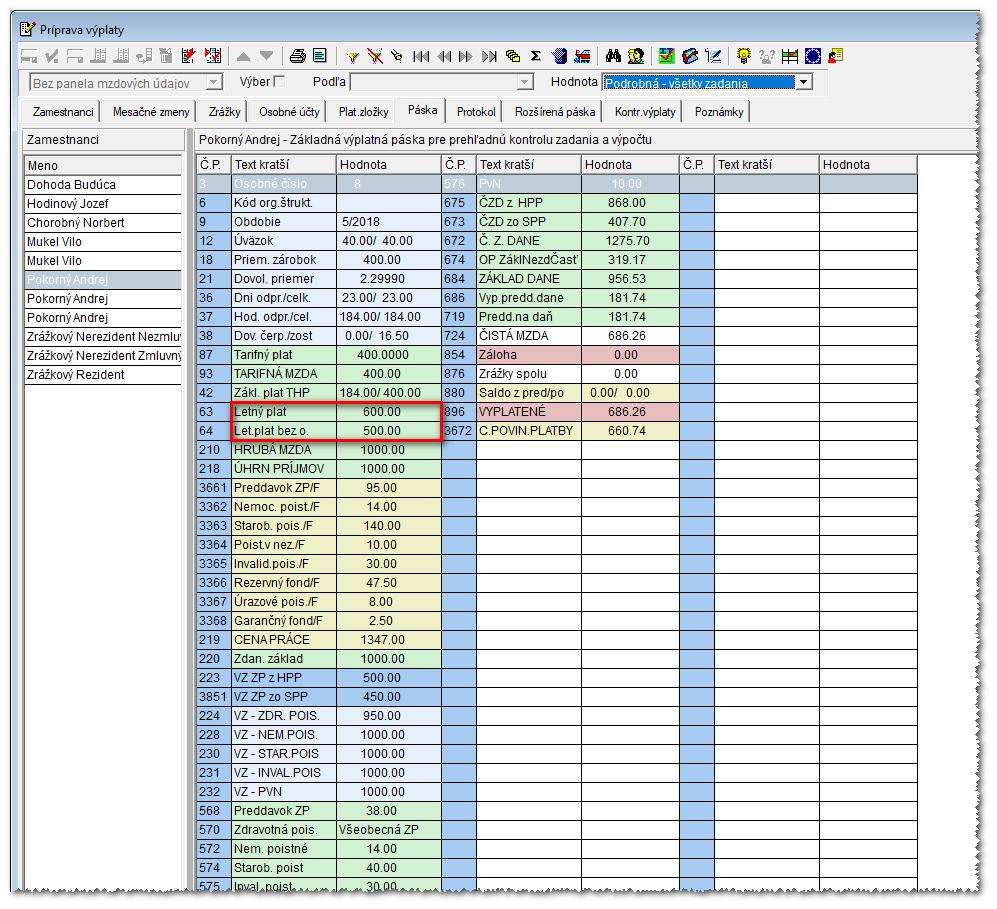This screenshot has width=997, height=909.
Task: Open the Rozšírená páska tab
Action: [554, 112]
